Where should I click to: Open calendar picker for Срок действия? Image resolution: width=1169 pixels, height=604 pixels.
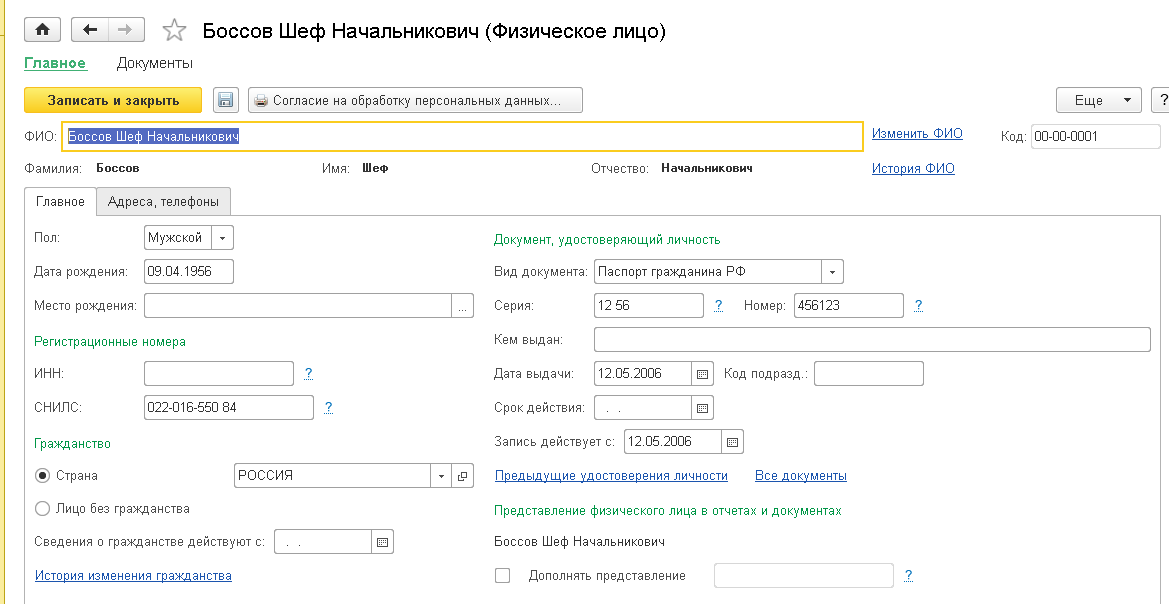(703, 408)
